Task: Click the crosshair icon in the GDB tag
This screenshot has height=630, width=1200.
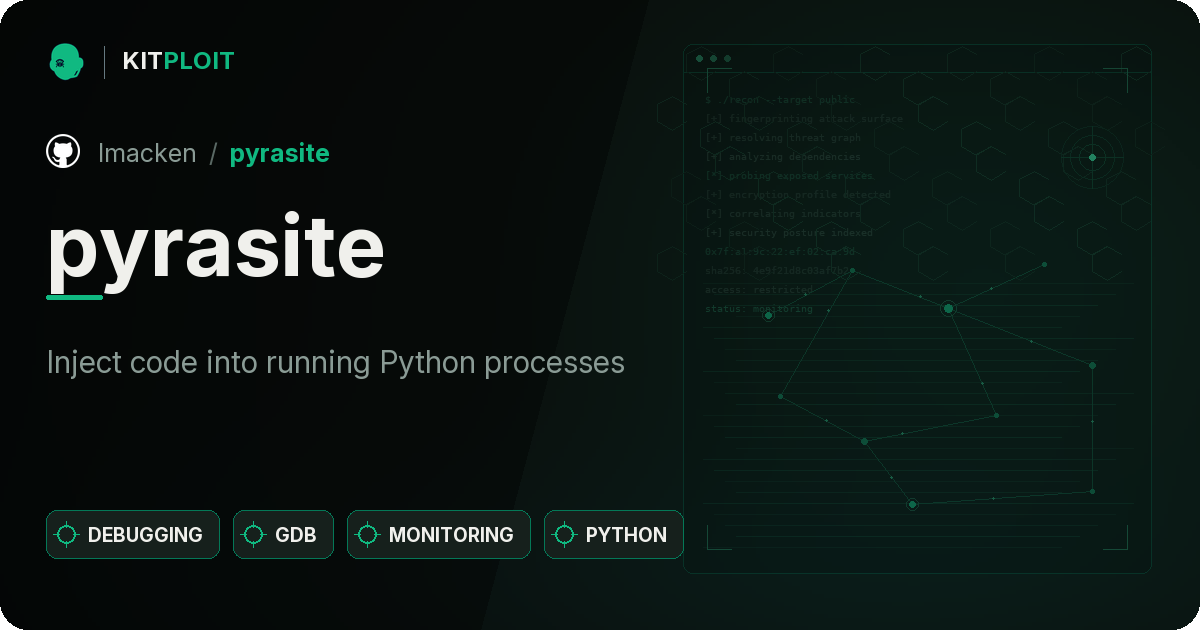Action: pos(254,535)
